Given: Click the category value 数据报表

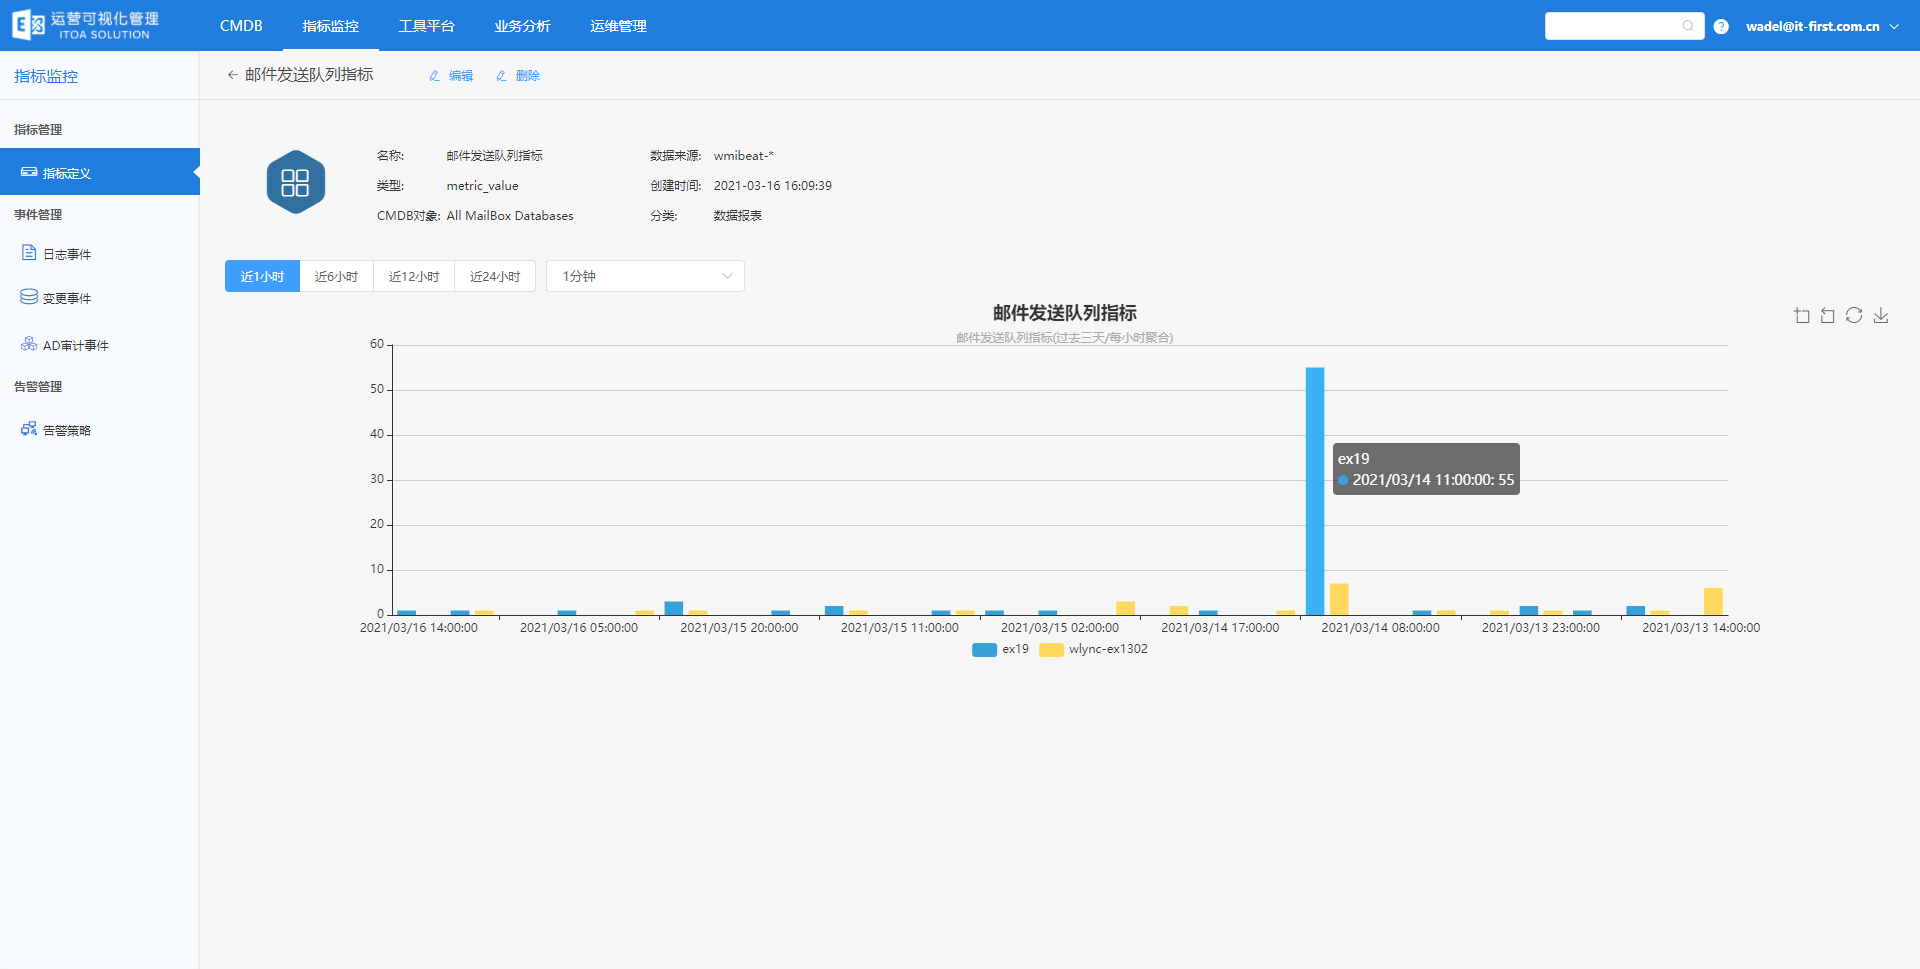Looking at the screenshot, I should point(737,216).
